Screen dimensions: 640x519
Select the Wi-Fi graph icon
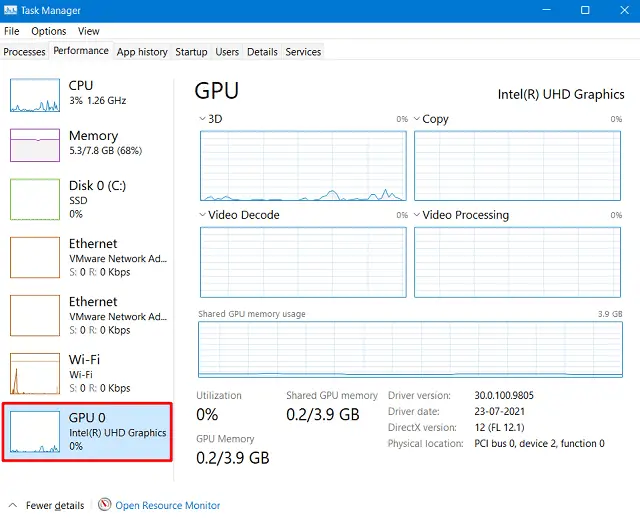pos(35,373)
